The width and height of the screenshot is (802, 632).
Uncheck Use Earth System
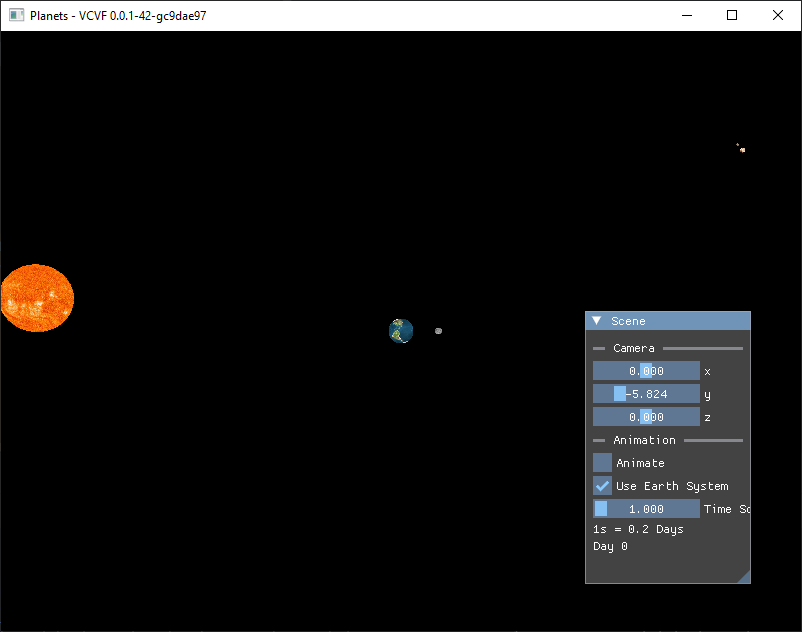601,485
